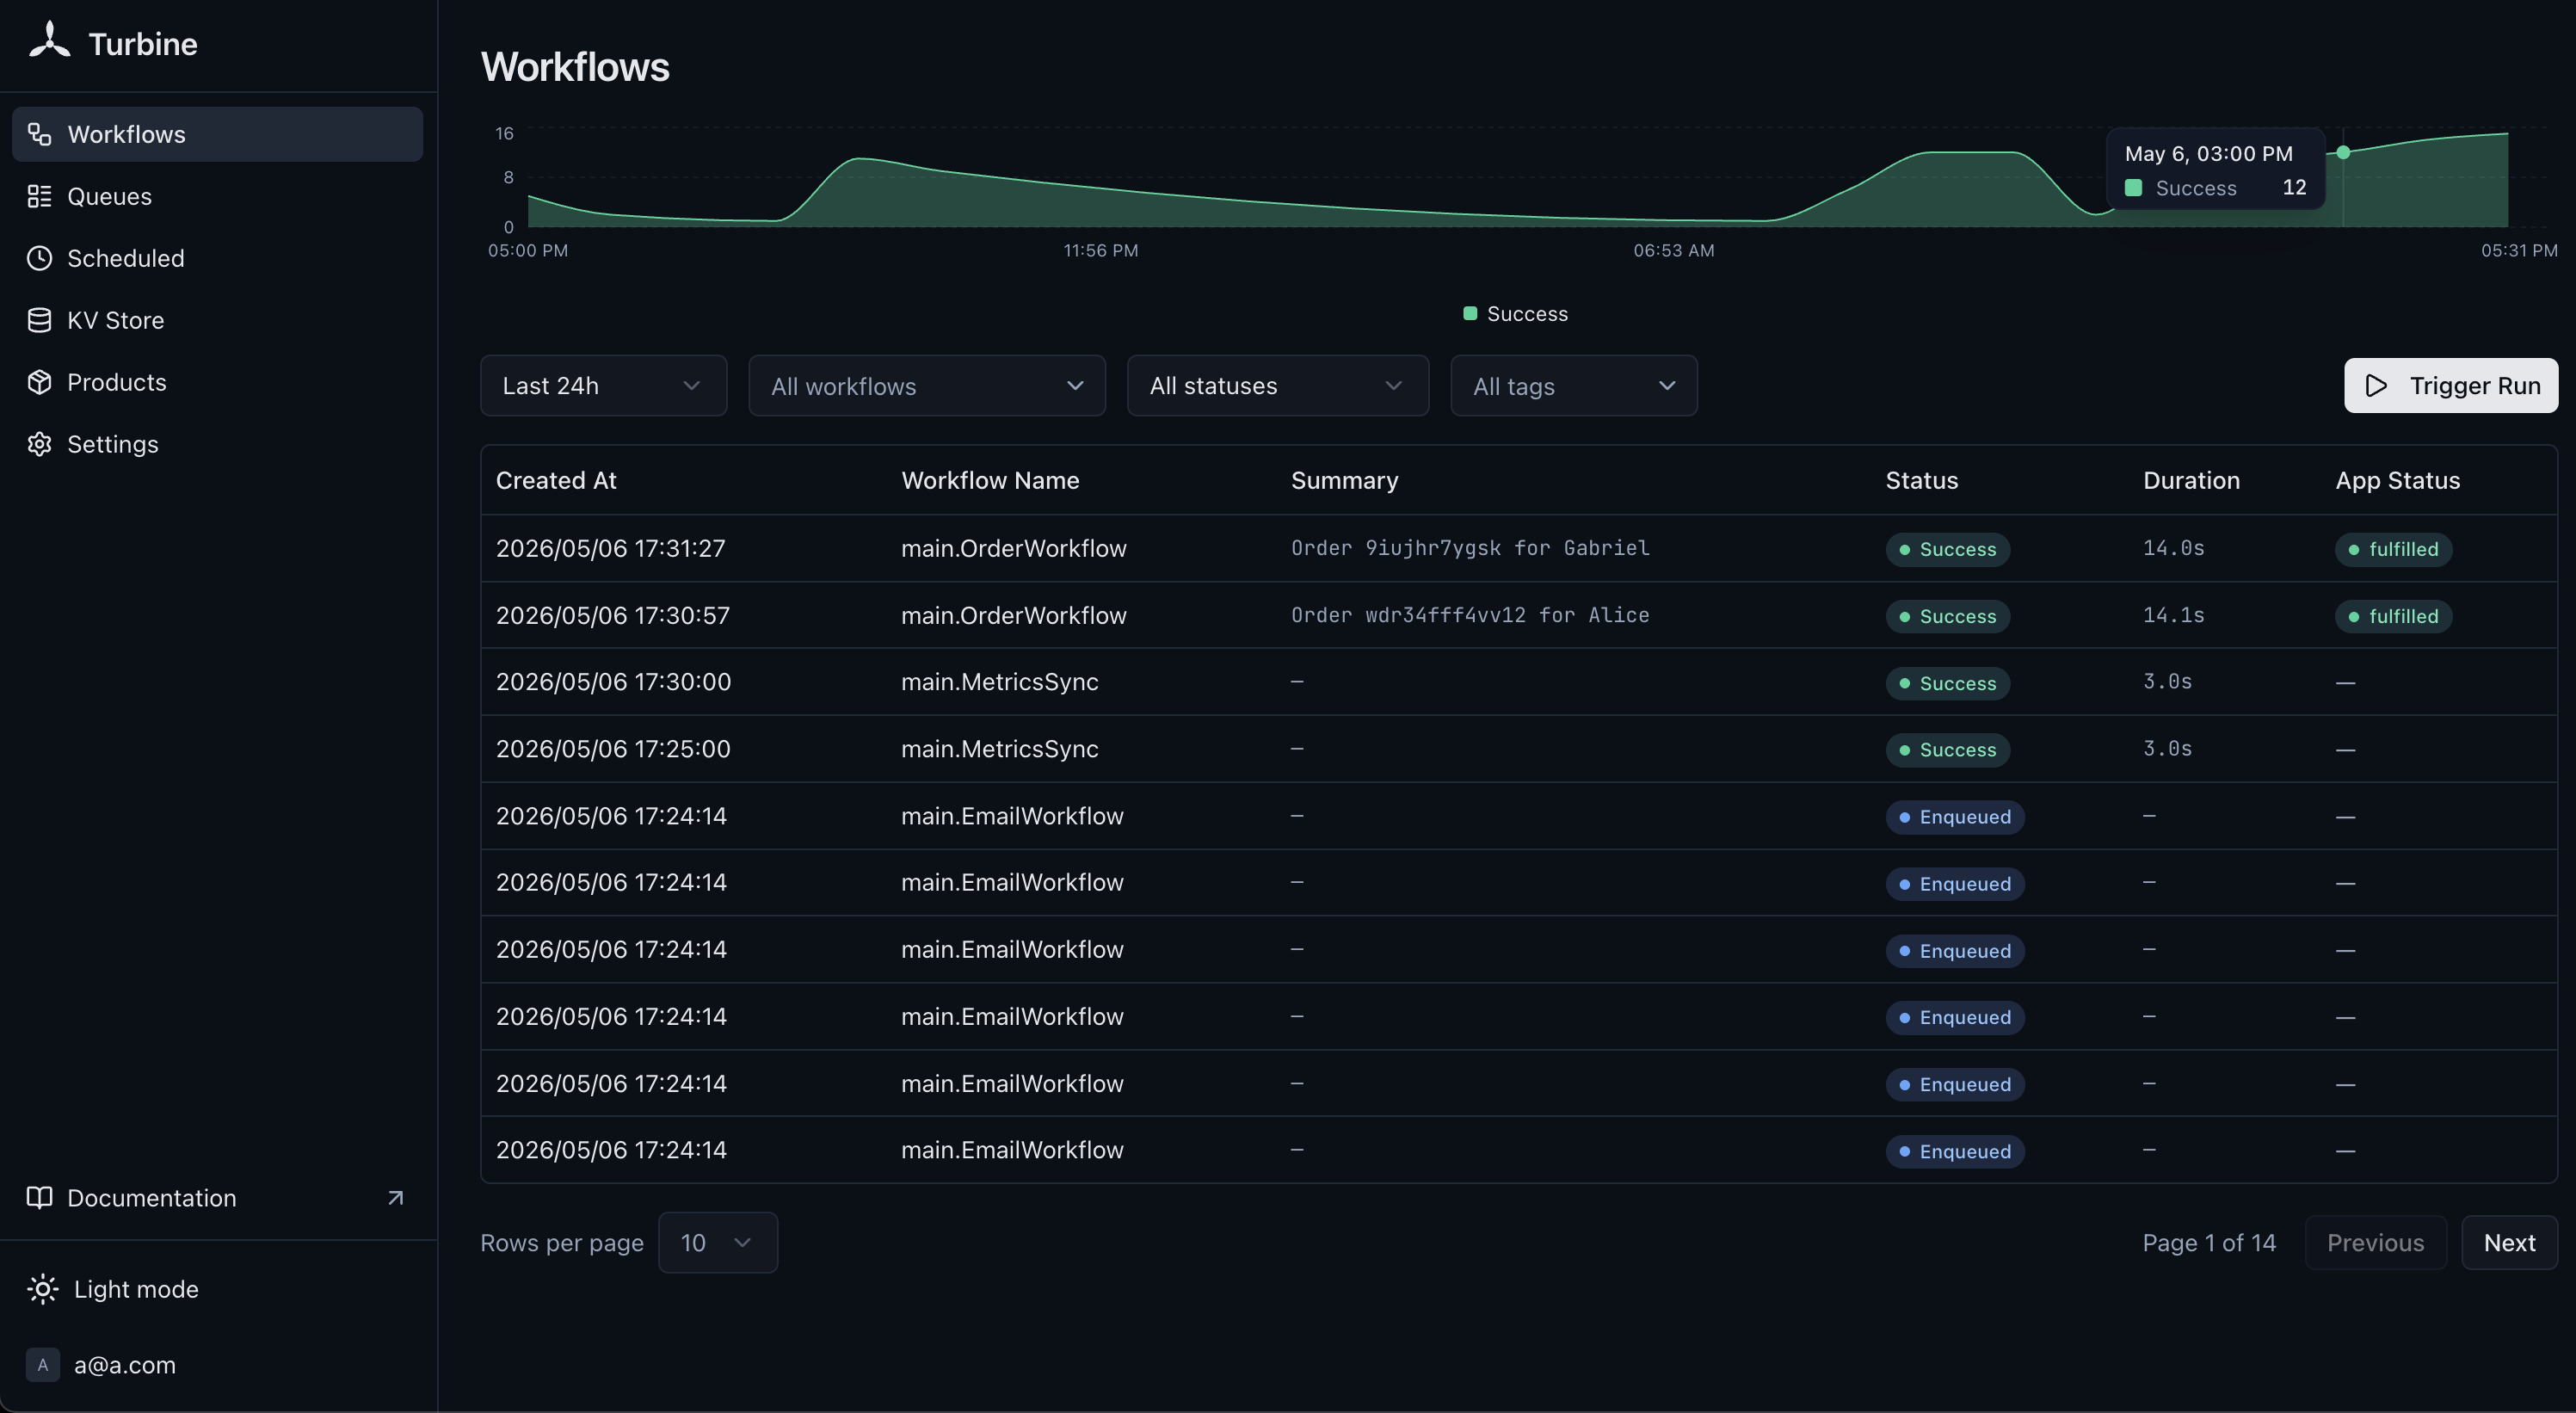Click the App Status column header
2576x1413 pixels.
(2397, 481)
